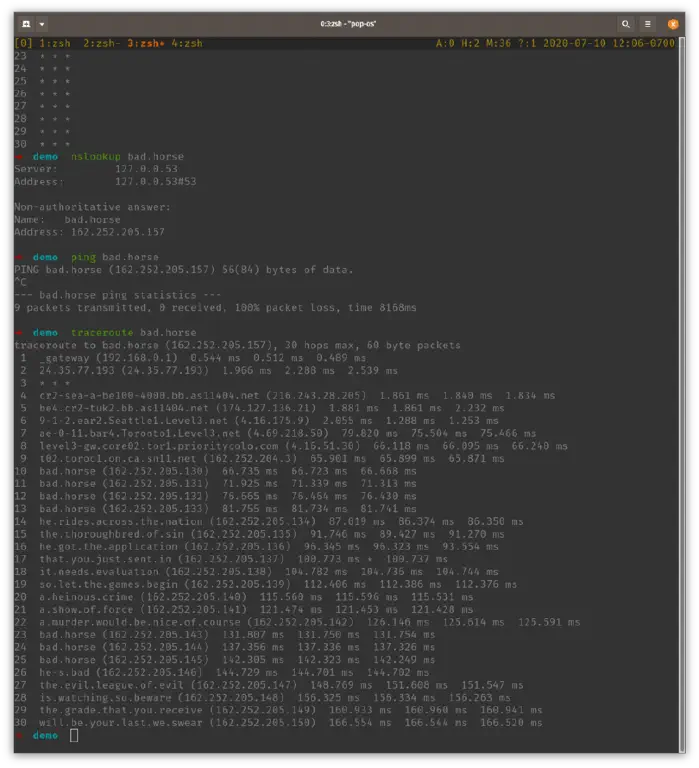
Task: Click the traceroute command text
Action: (x=102, y=332)
